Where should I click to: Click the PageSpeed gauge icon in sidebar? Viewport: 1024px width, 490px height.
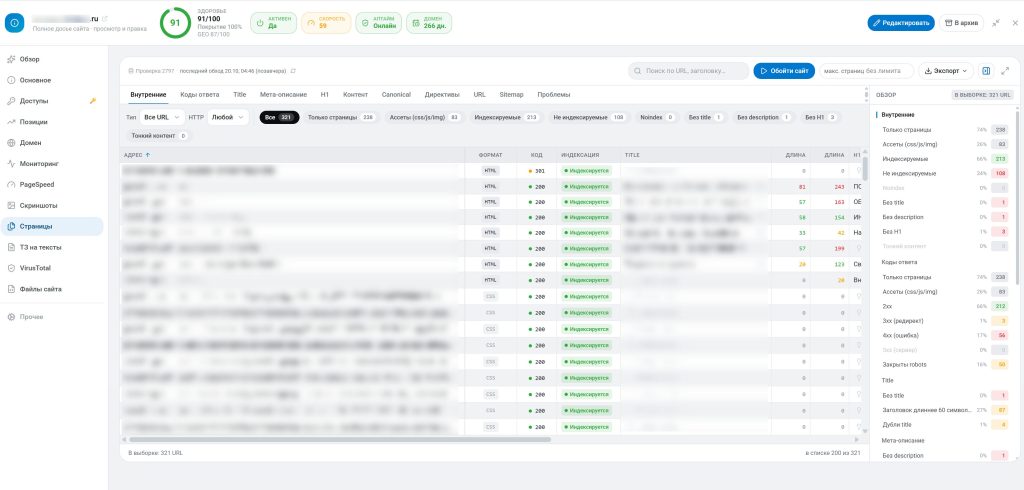tap(11, 185)
